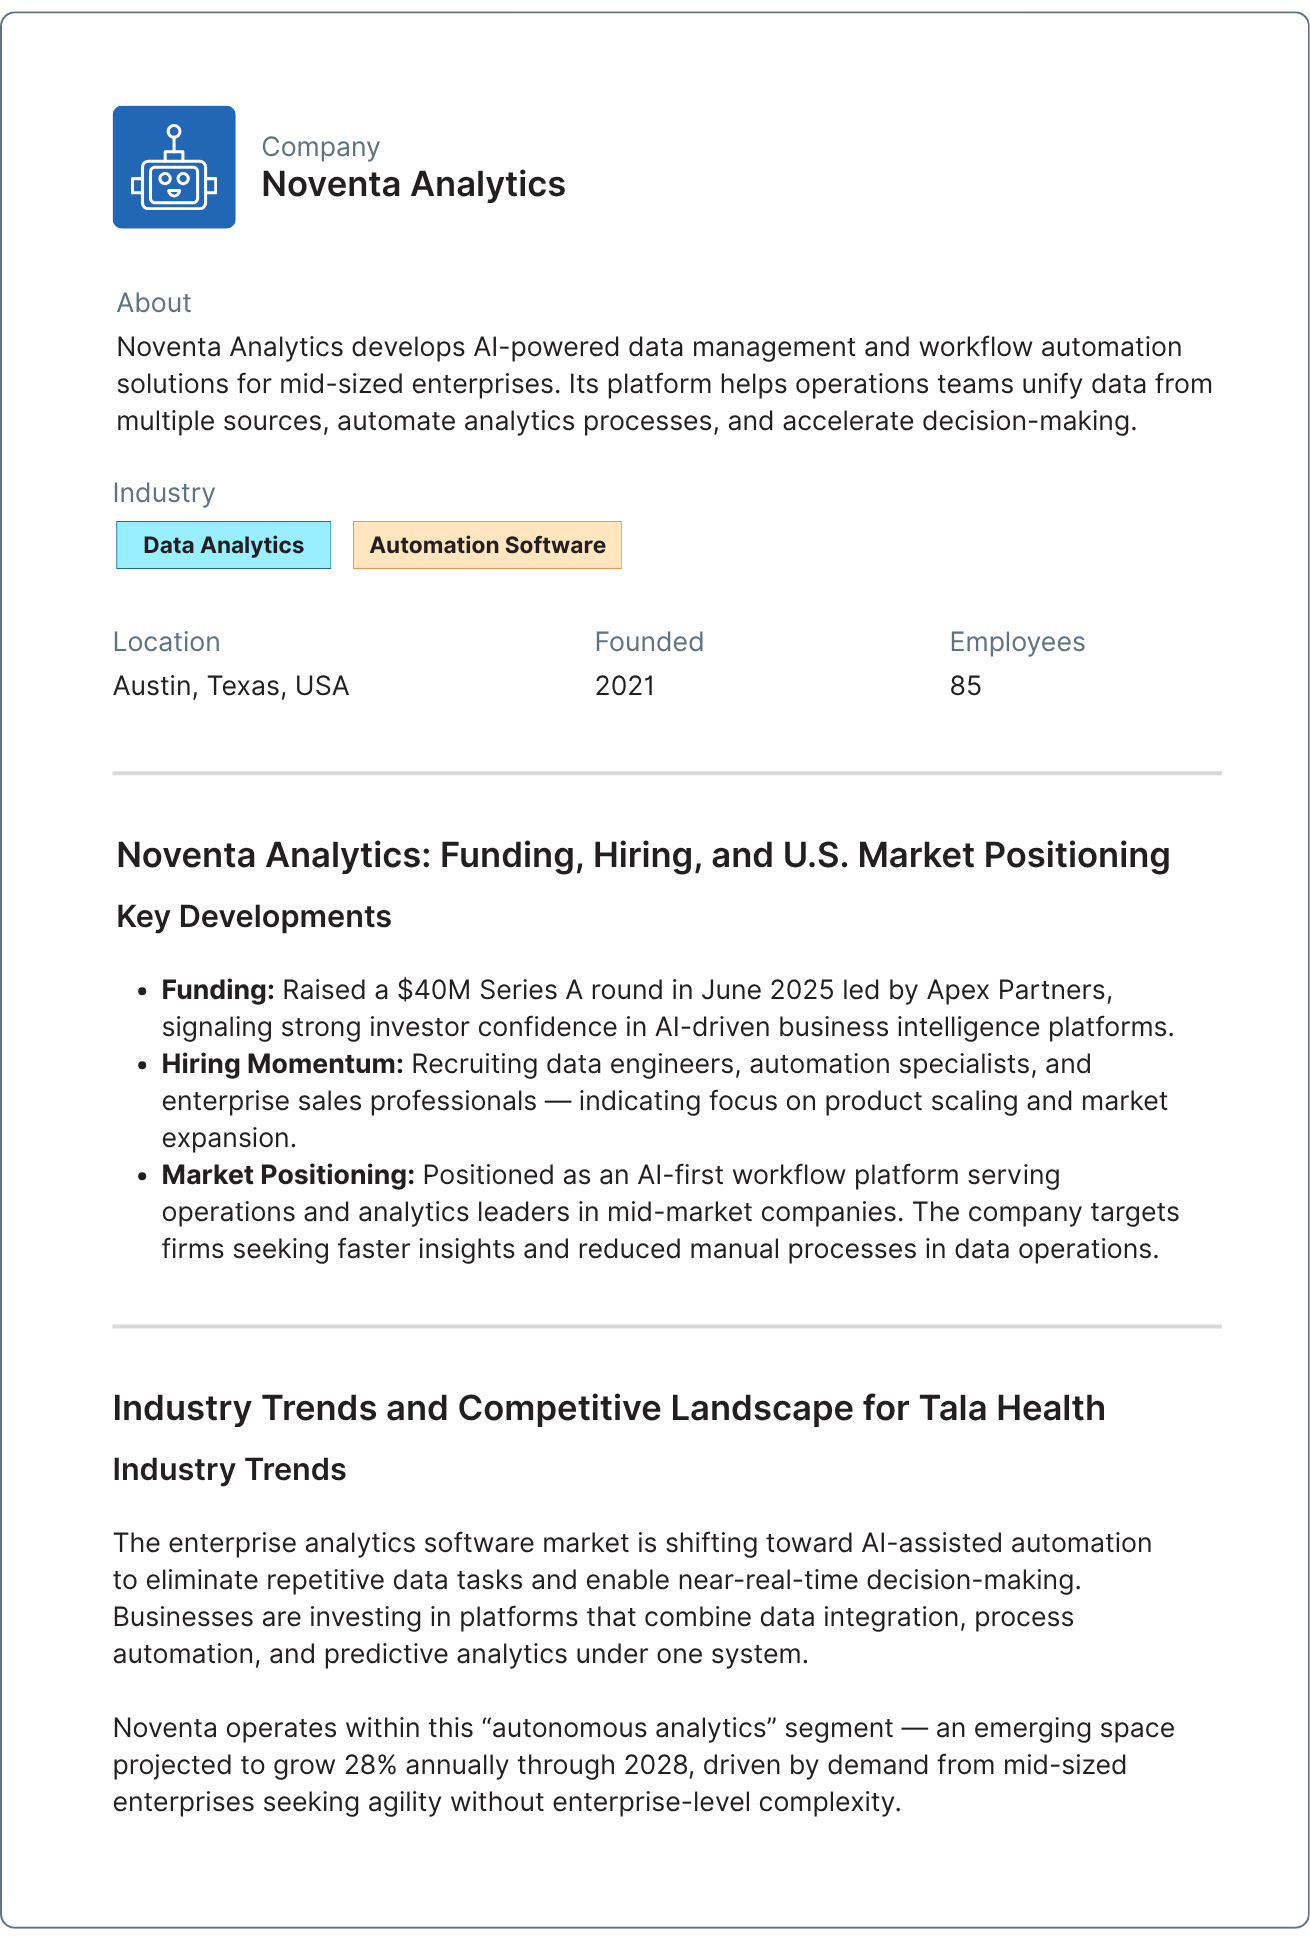Click the Key Developments subheading

coord(254,917)
